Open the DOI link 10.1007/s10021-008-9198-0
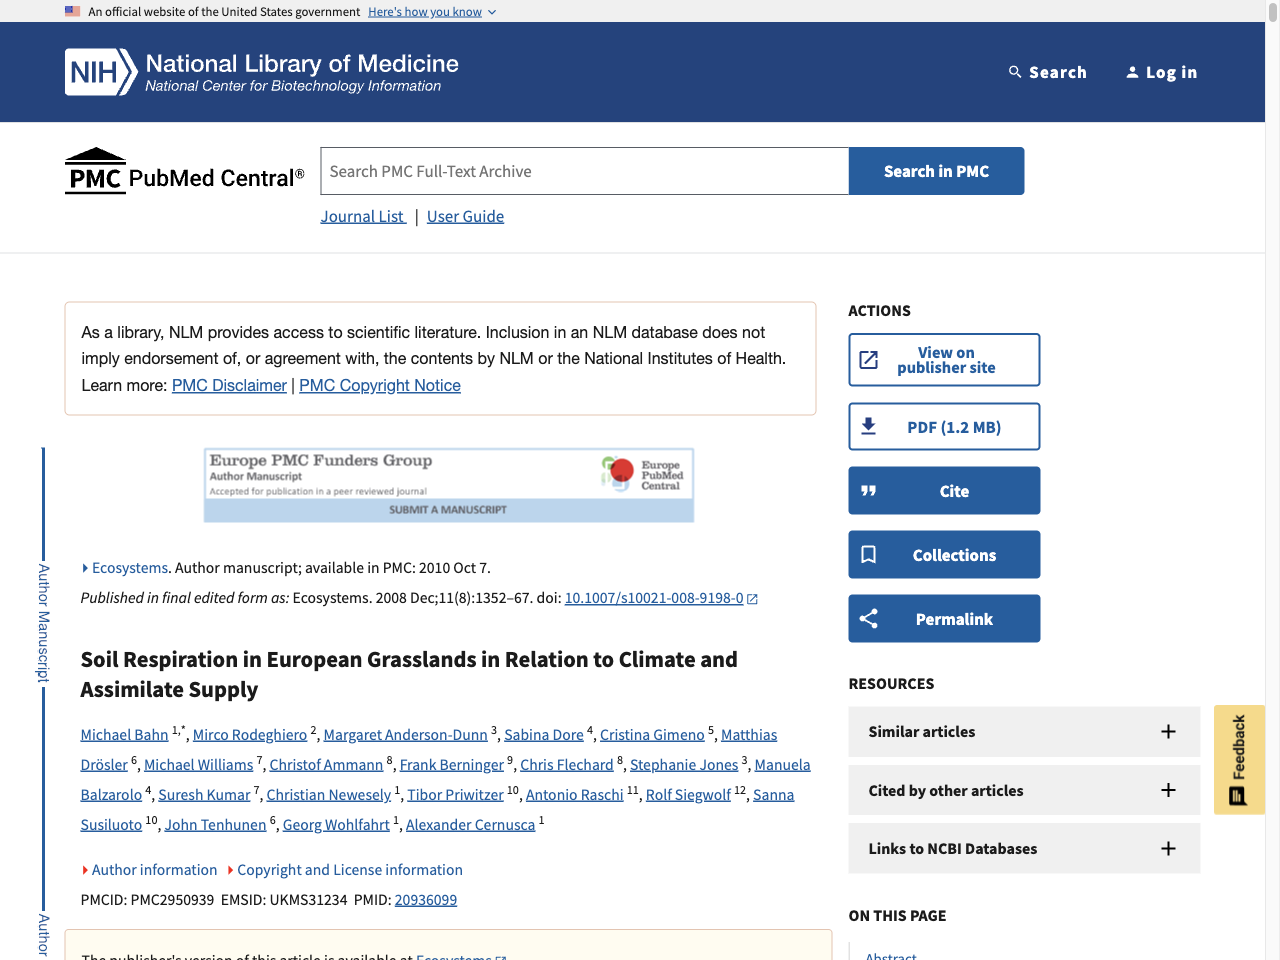1280x960 pixels. pyautogui.click(x=654, y=598)
